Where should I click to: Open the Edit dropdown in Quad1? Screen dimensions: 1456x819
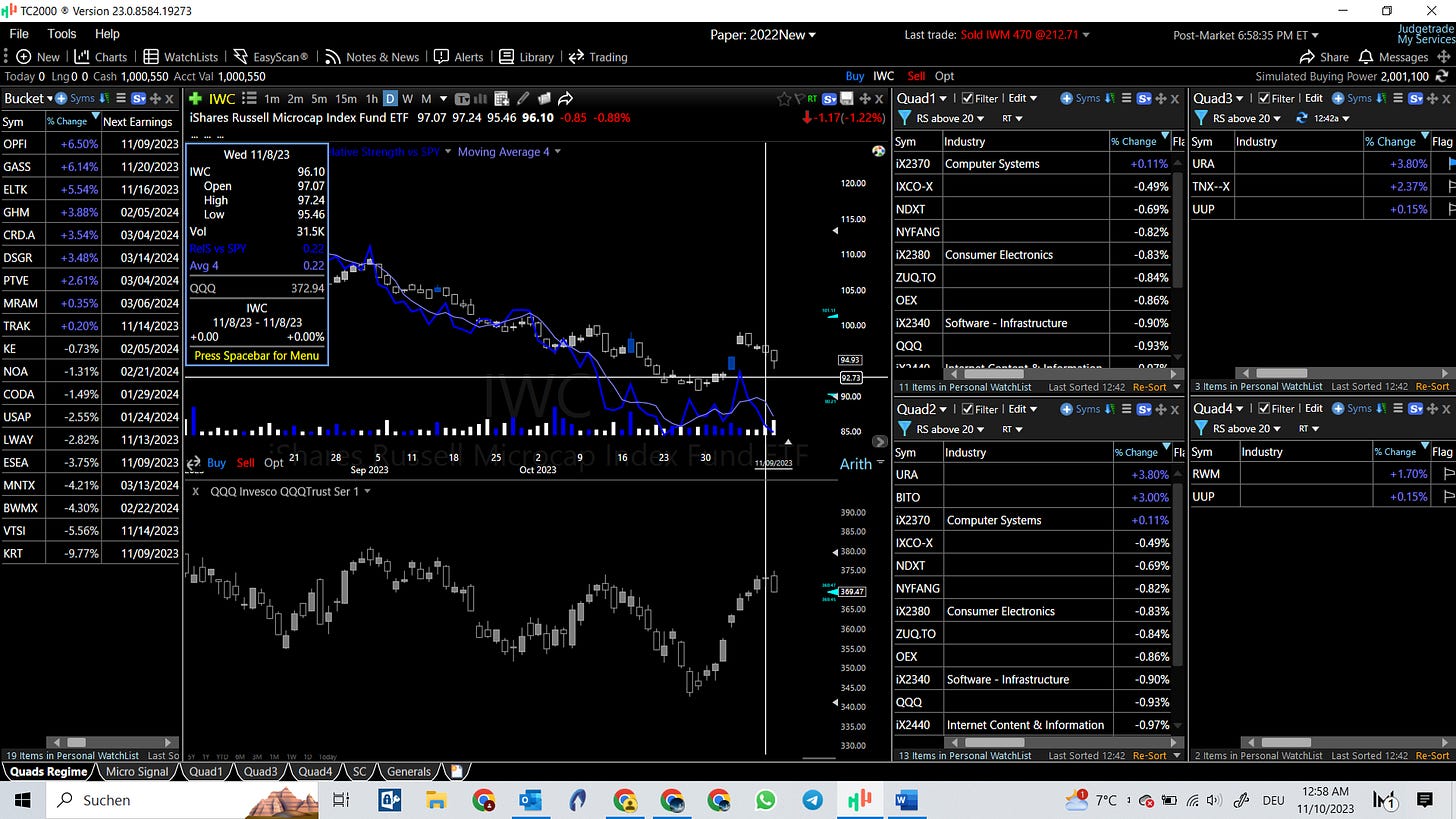point(1022,98)
